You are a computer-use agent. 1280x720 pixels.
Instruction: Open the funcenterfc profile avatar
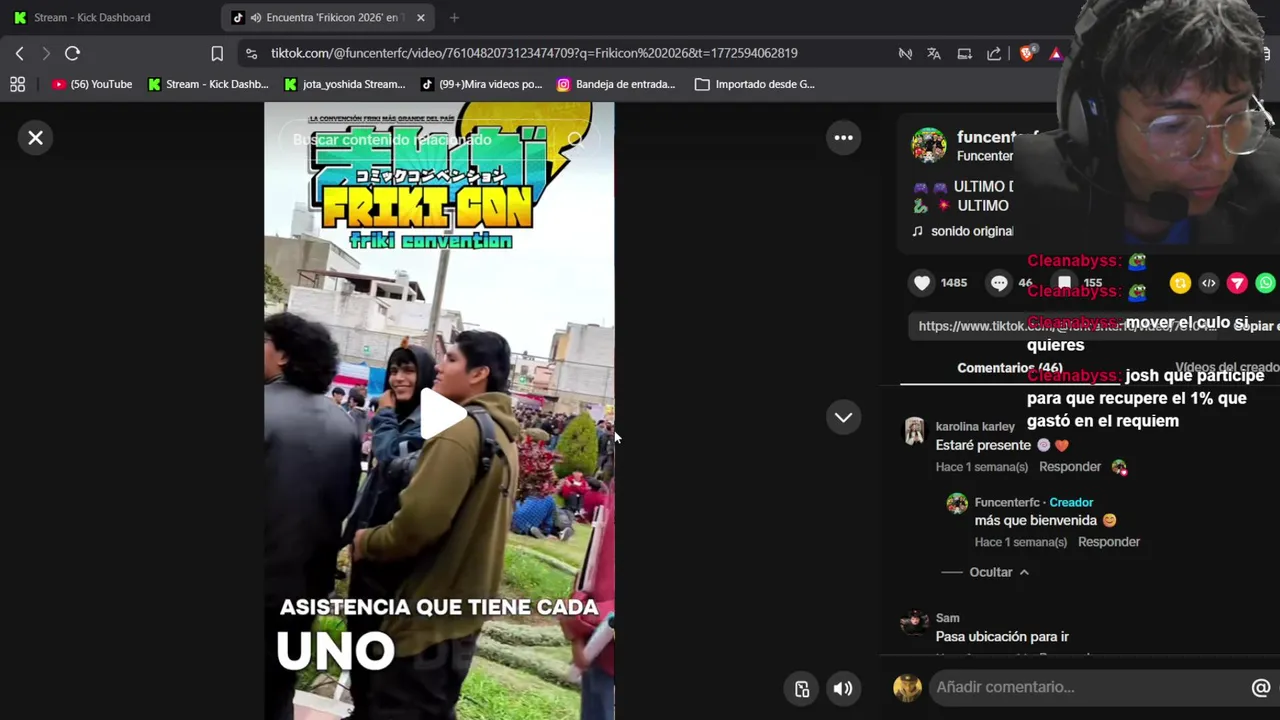pyautogui.click(x=928, y=145)
